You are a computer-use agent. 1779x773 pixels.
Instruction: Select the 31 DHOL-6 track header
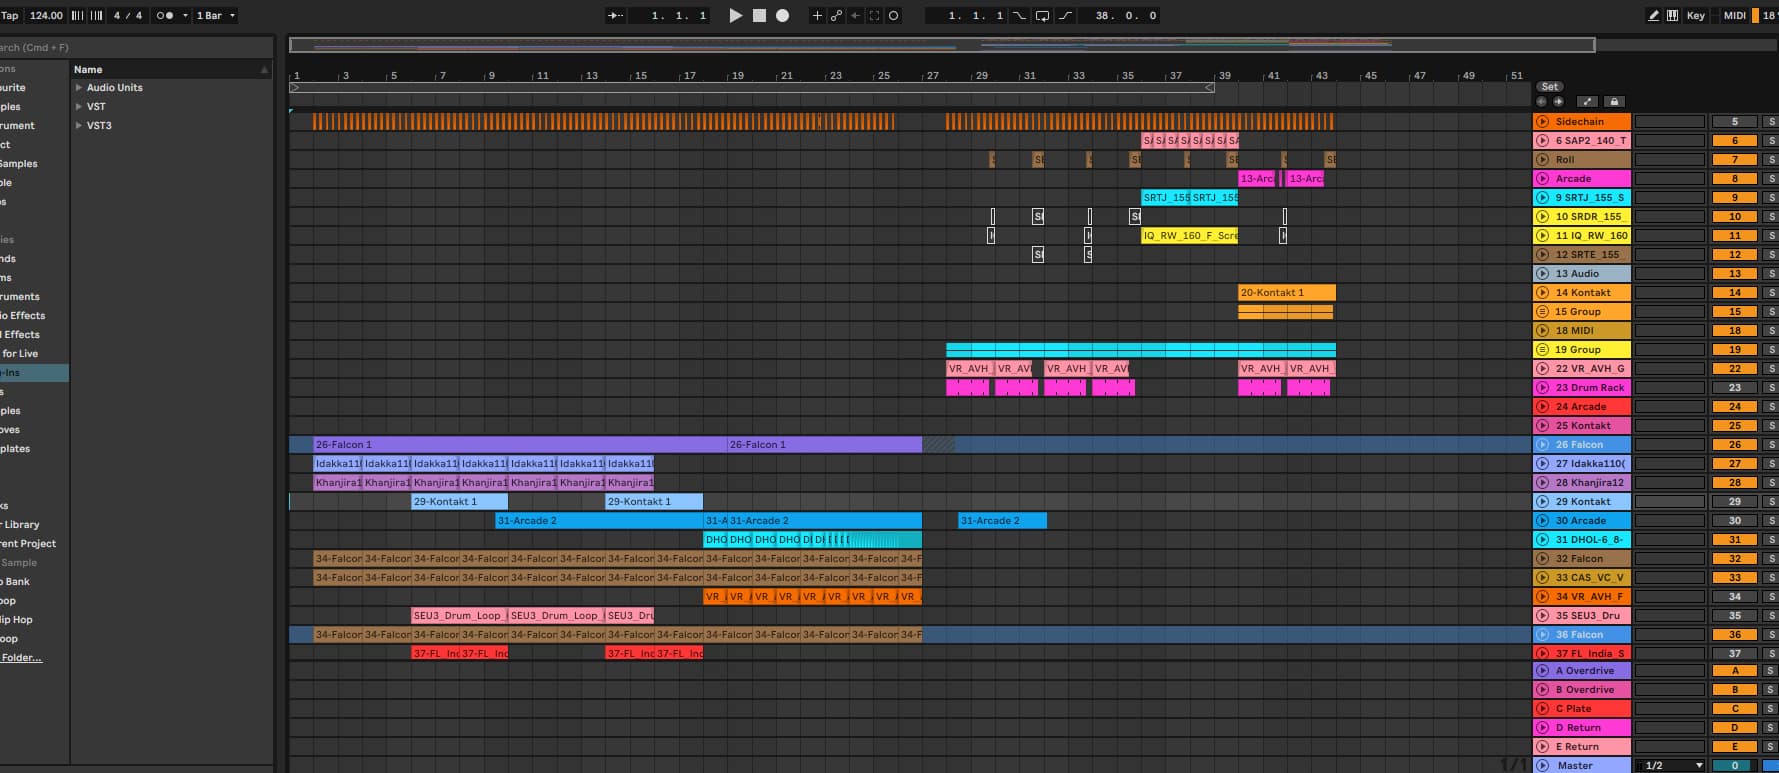[x=1581, y=540]
